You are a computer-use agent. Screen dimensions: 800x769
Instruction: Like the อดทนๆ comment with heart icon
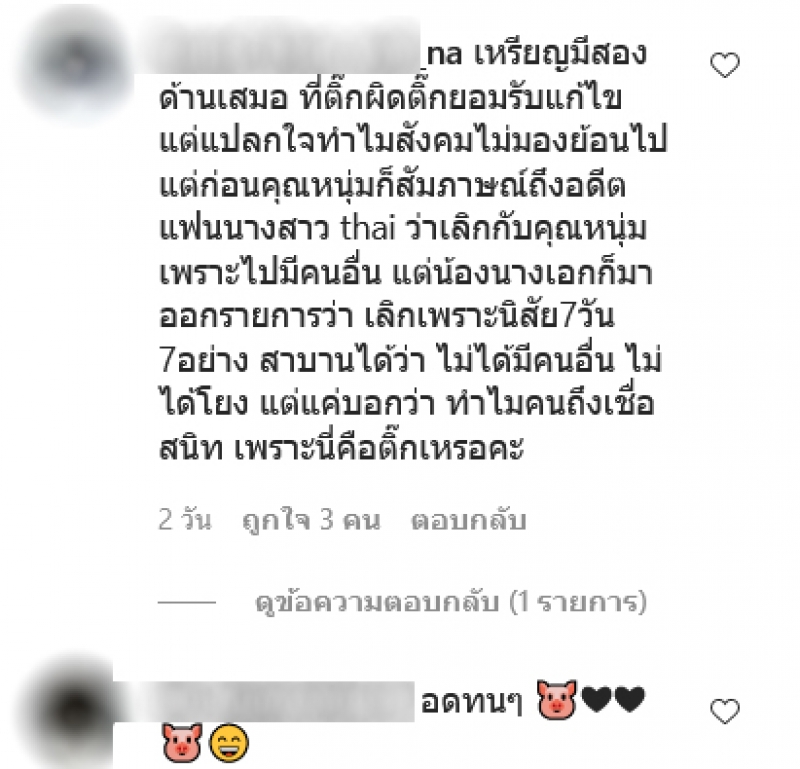point(725,711)
